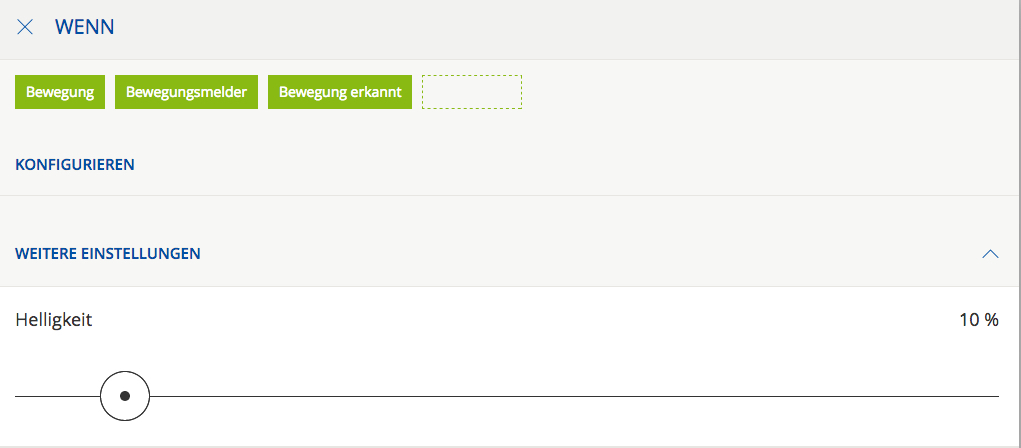1021x448 pixels.
Task: Collapse the Weitere Einstellungen chevron arrow
Action: click(x=990, y=254)
